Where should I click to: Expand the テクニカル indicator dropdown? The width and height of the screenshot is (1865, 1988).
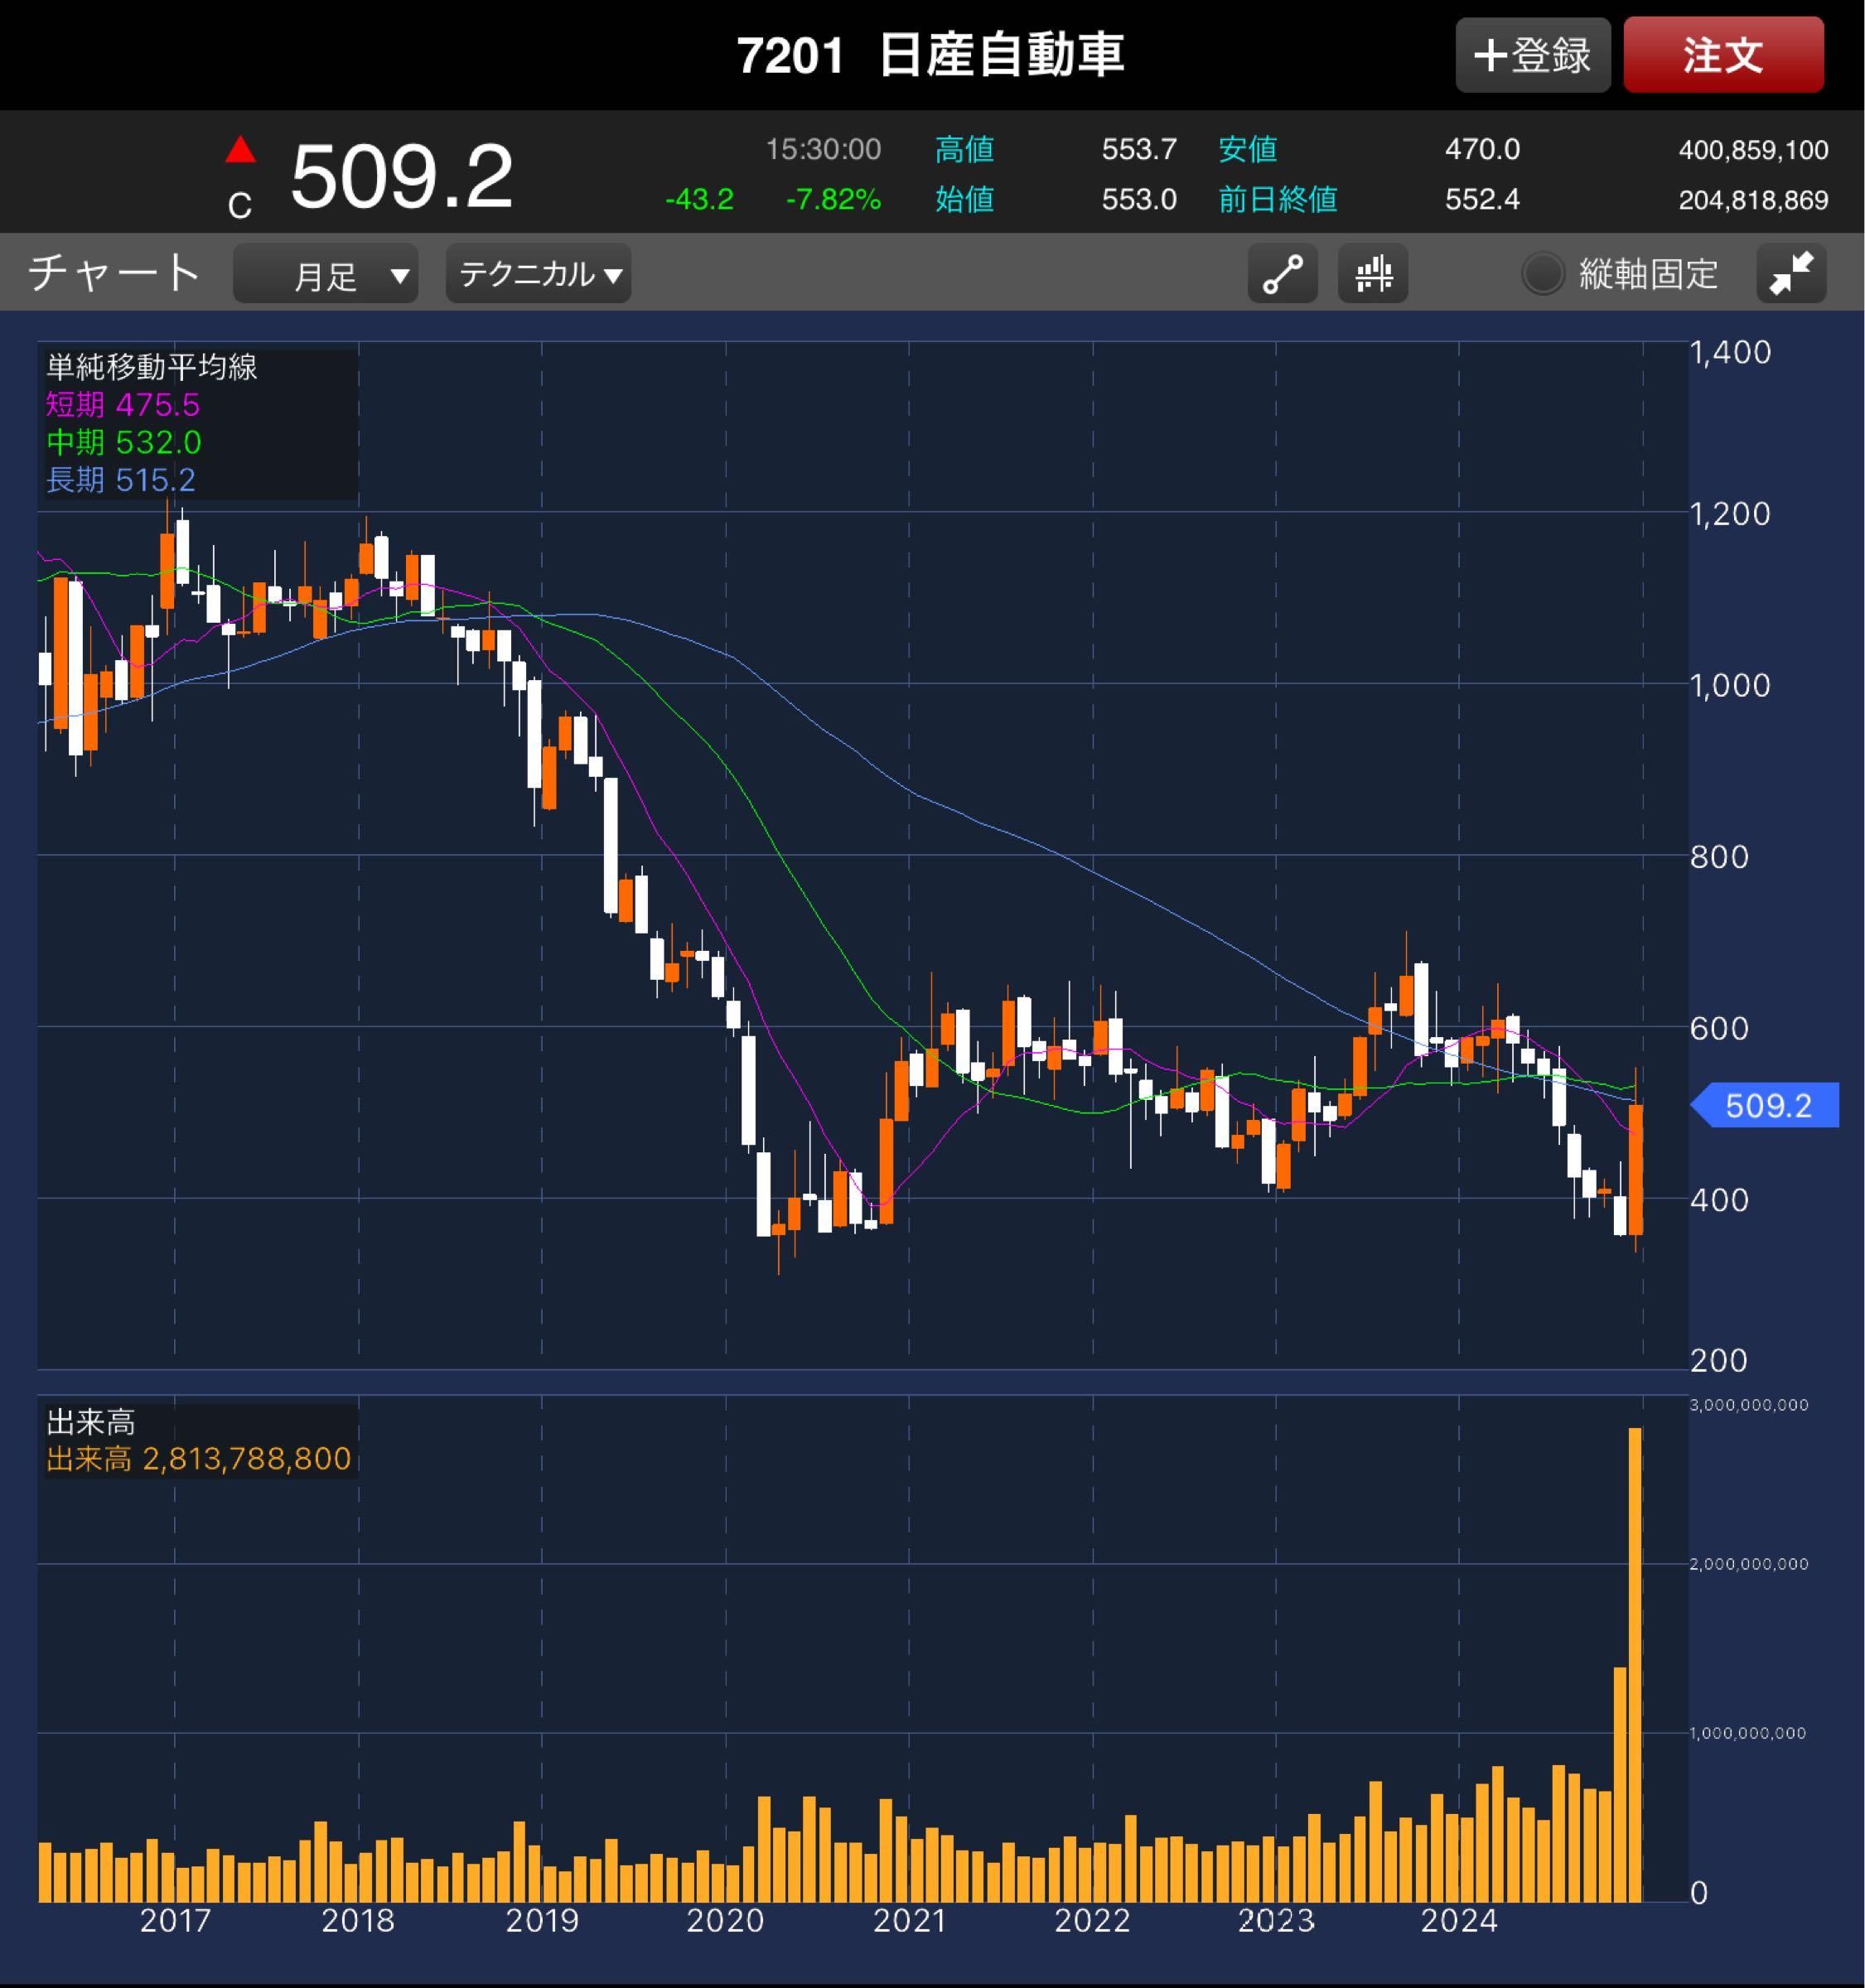click(539, 274)
